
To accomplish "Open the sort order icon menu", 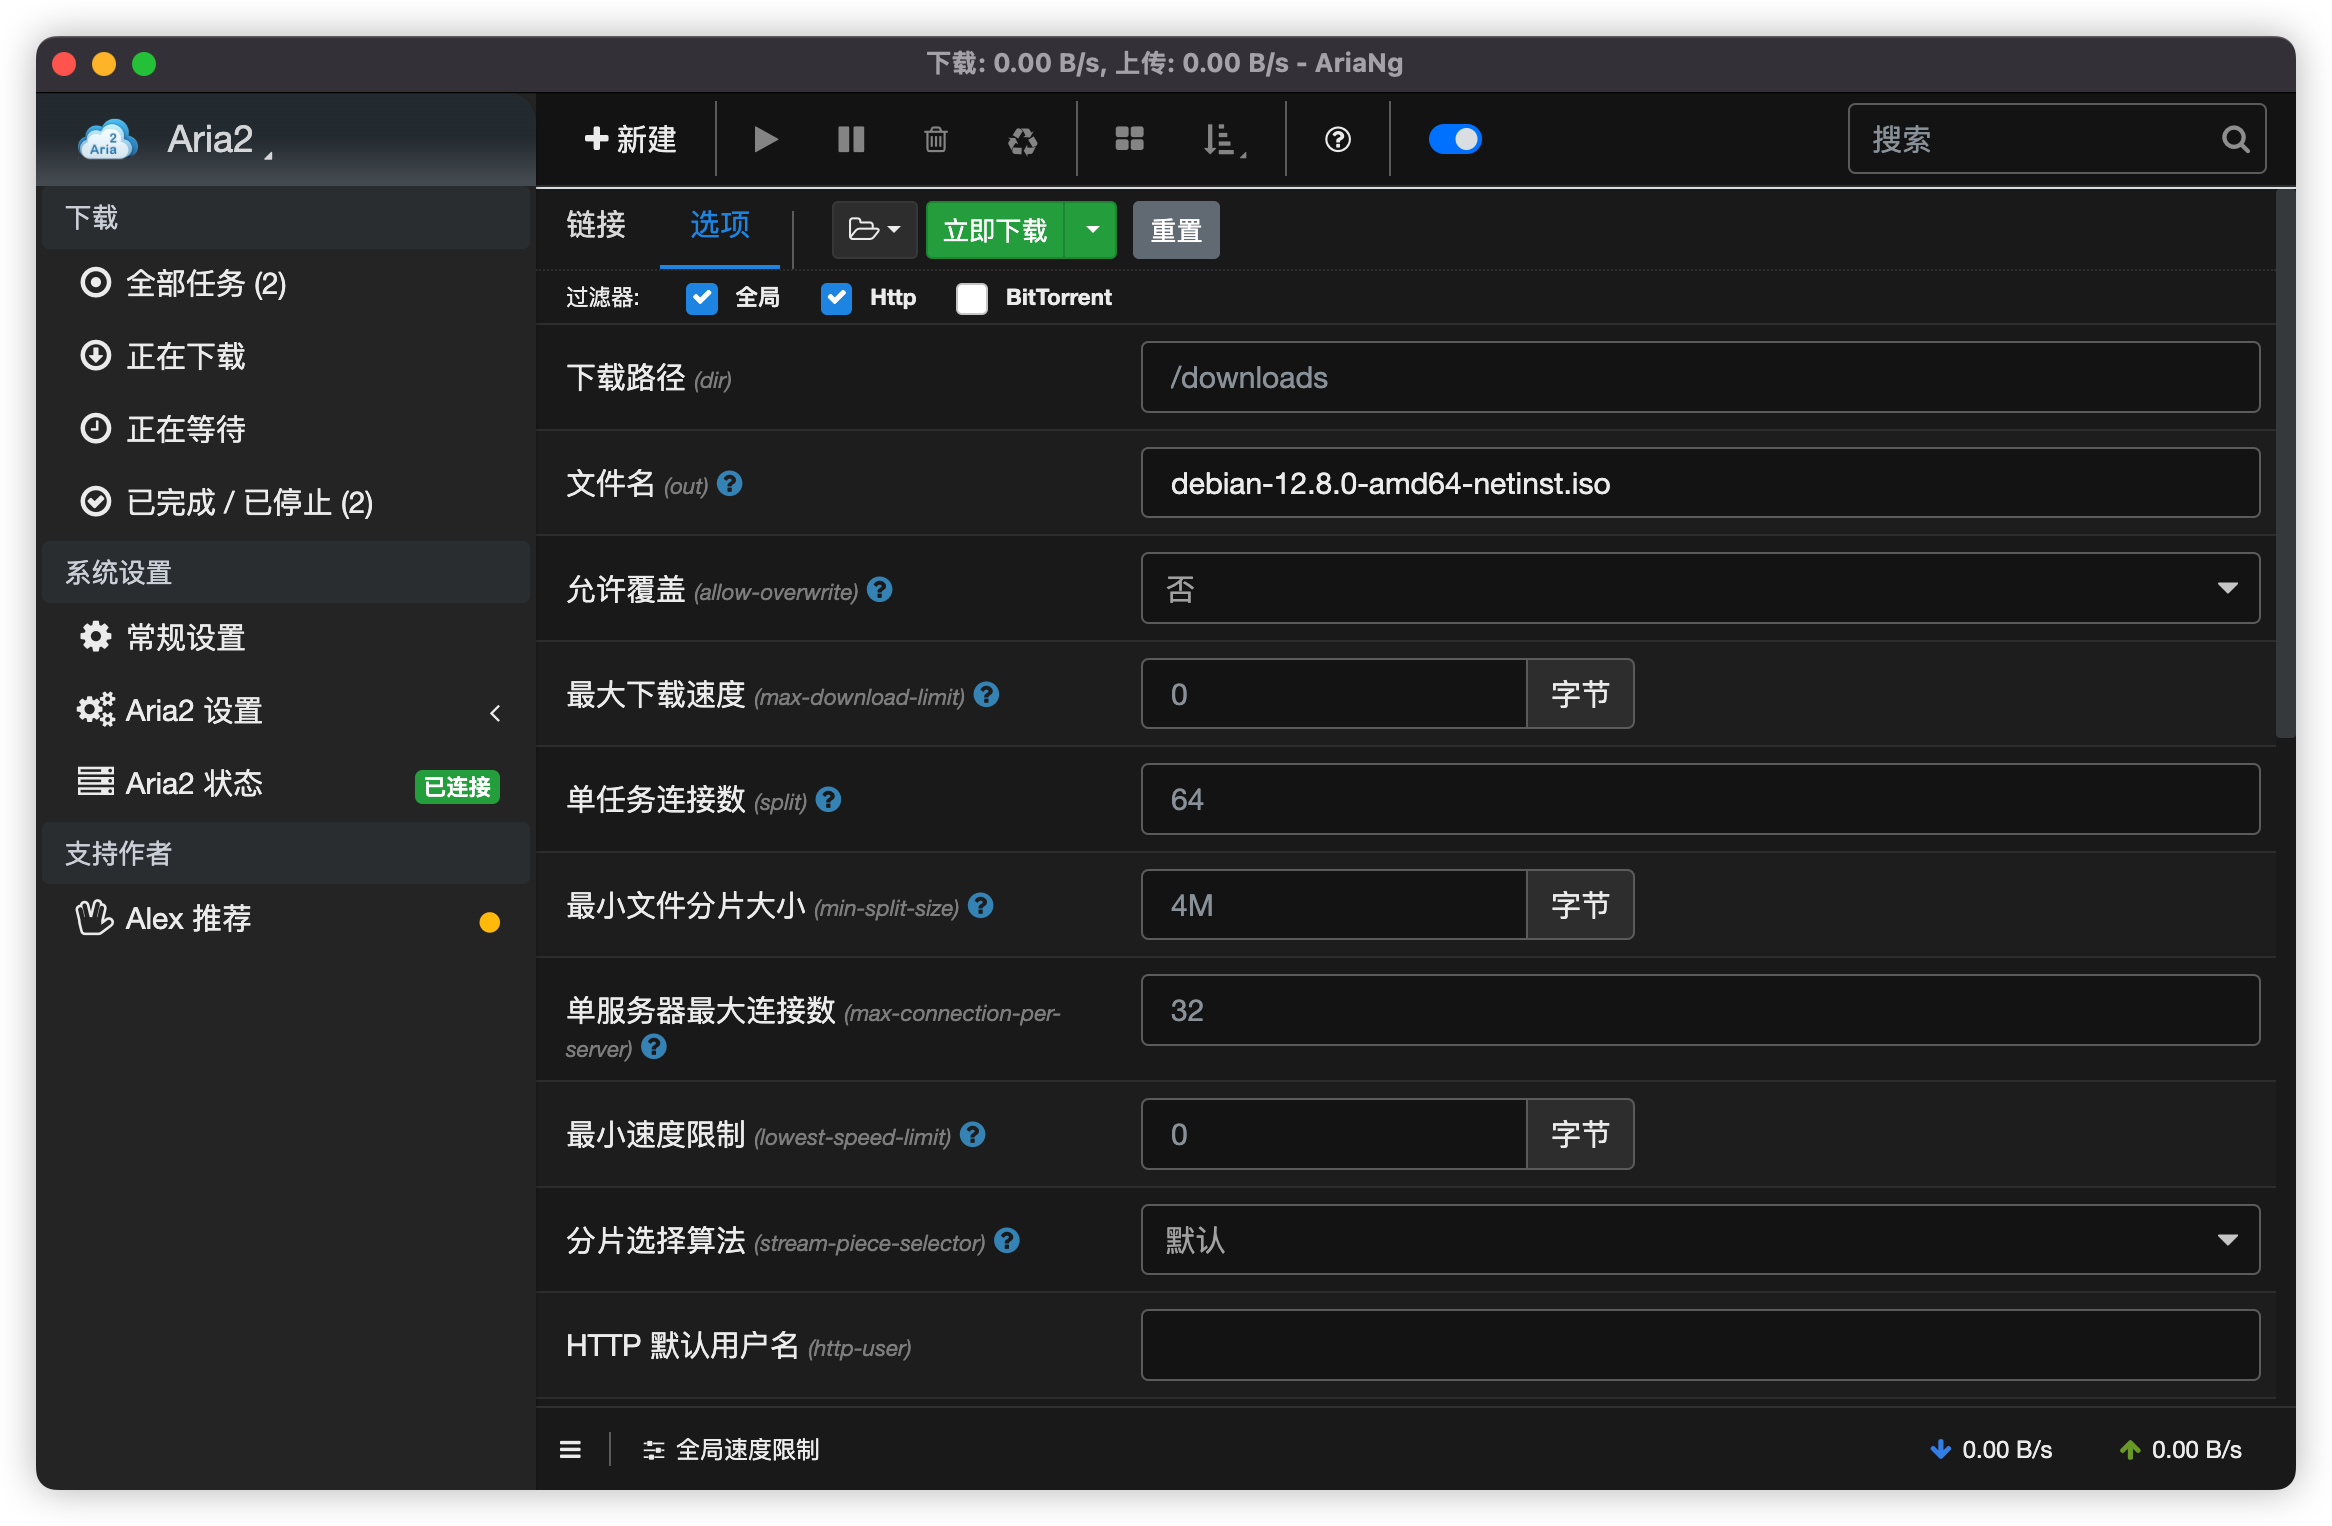I will point(1224,140).
